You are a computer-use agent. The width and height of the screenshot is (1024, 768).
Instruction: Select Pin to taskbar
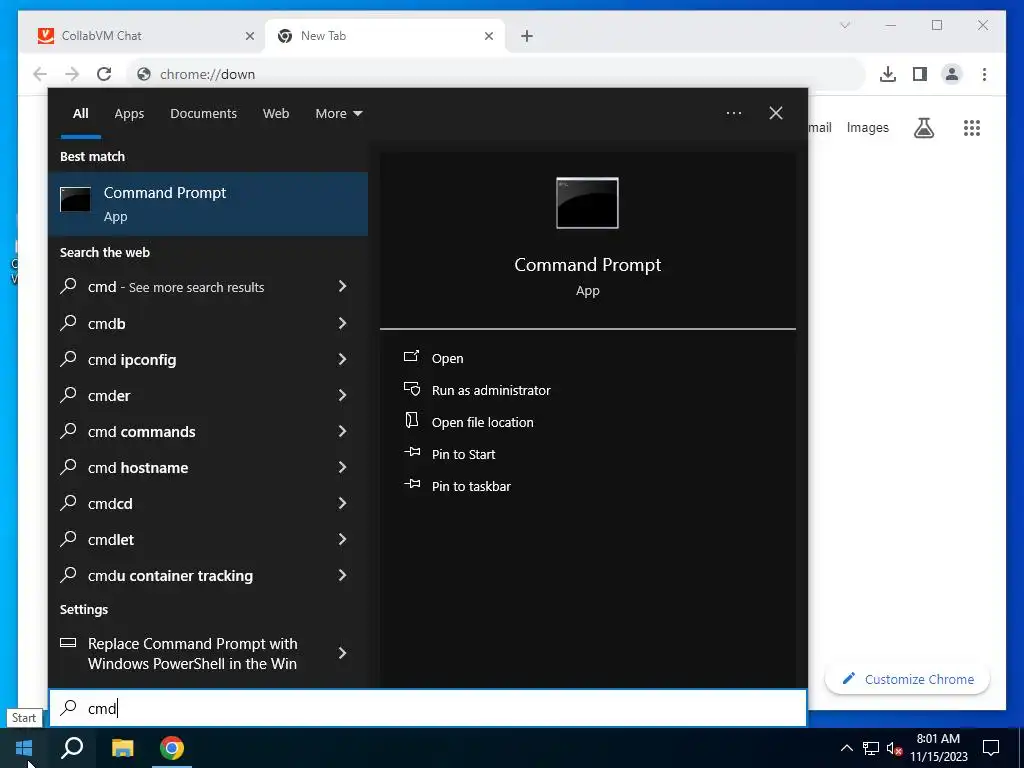click(471, 486)
